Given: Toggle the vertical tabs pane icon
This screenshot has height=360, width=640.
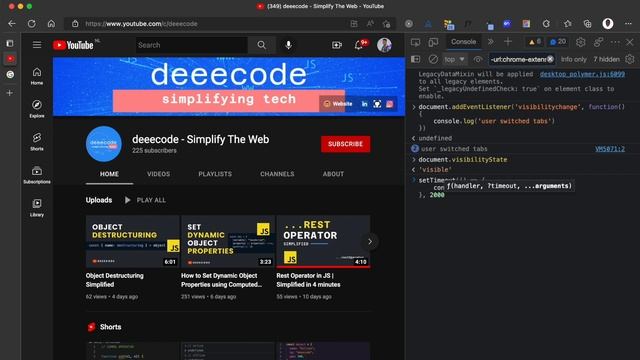Looking at the screenshot, I should pos(10,43).
